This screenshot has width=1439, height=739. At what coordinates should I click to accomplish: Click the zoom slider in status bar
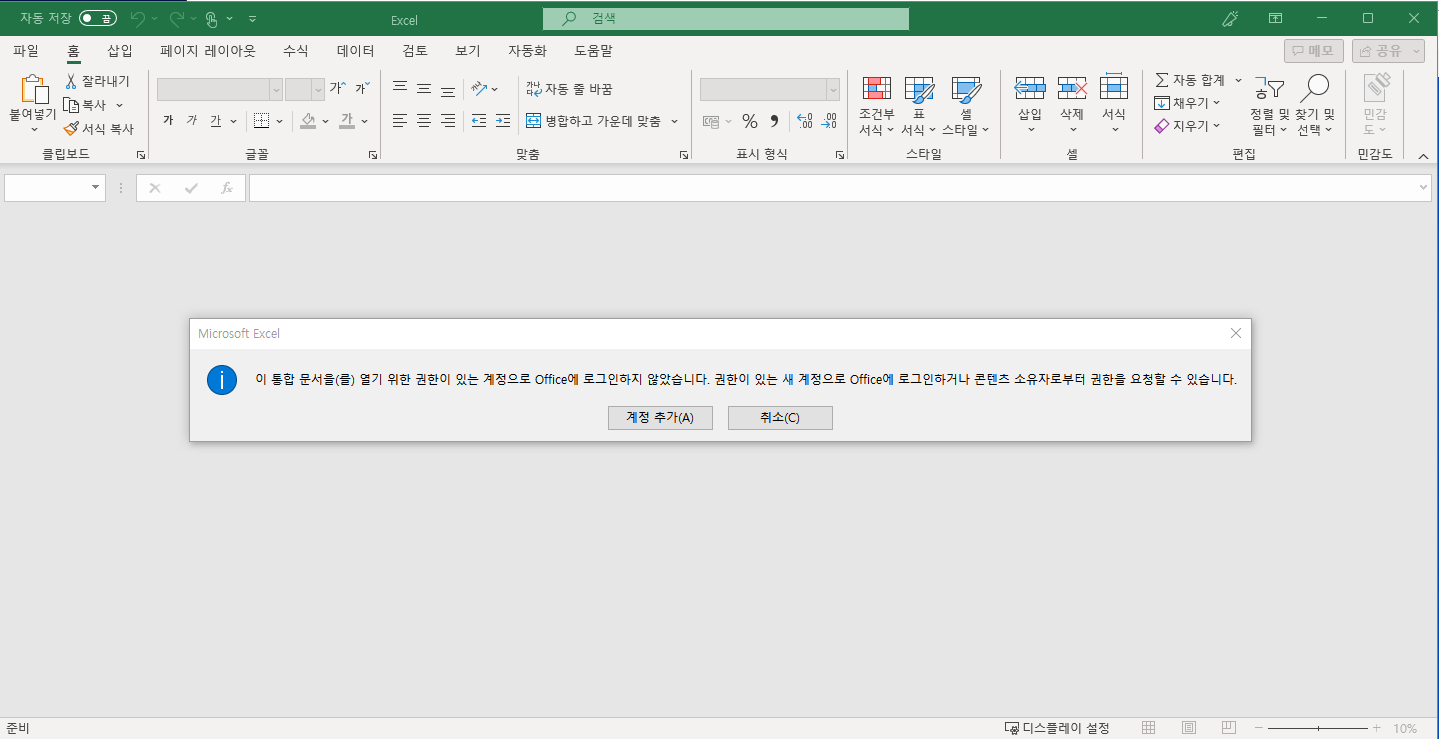pos(1319,728)
